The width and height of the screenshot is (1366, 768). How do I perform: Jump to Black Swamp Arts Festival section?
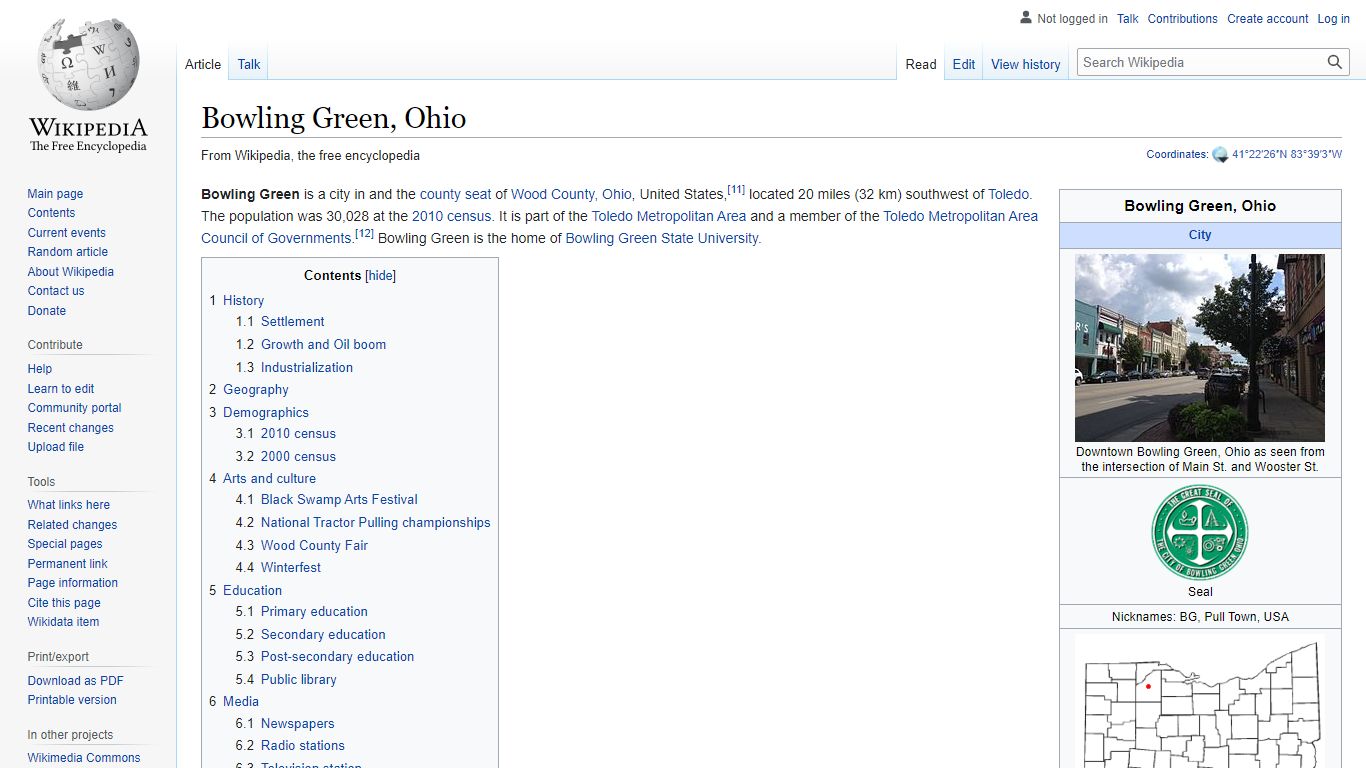(x=339, y=499)
